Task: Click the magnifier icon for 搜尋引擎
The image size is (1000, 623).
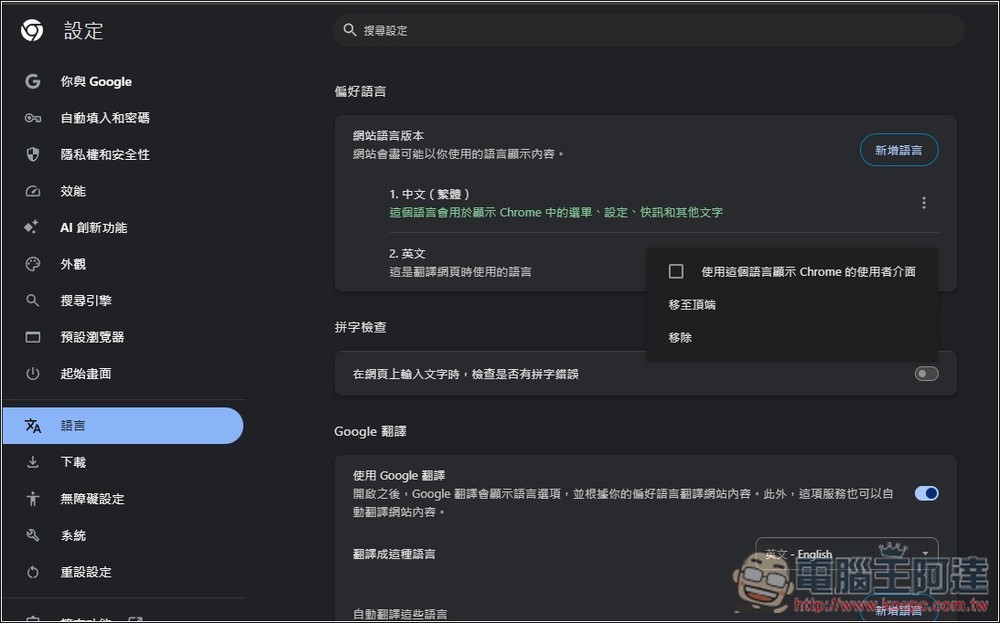Action: (x=33, y=300)
